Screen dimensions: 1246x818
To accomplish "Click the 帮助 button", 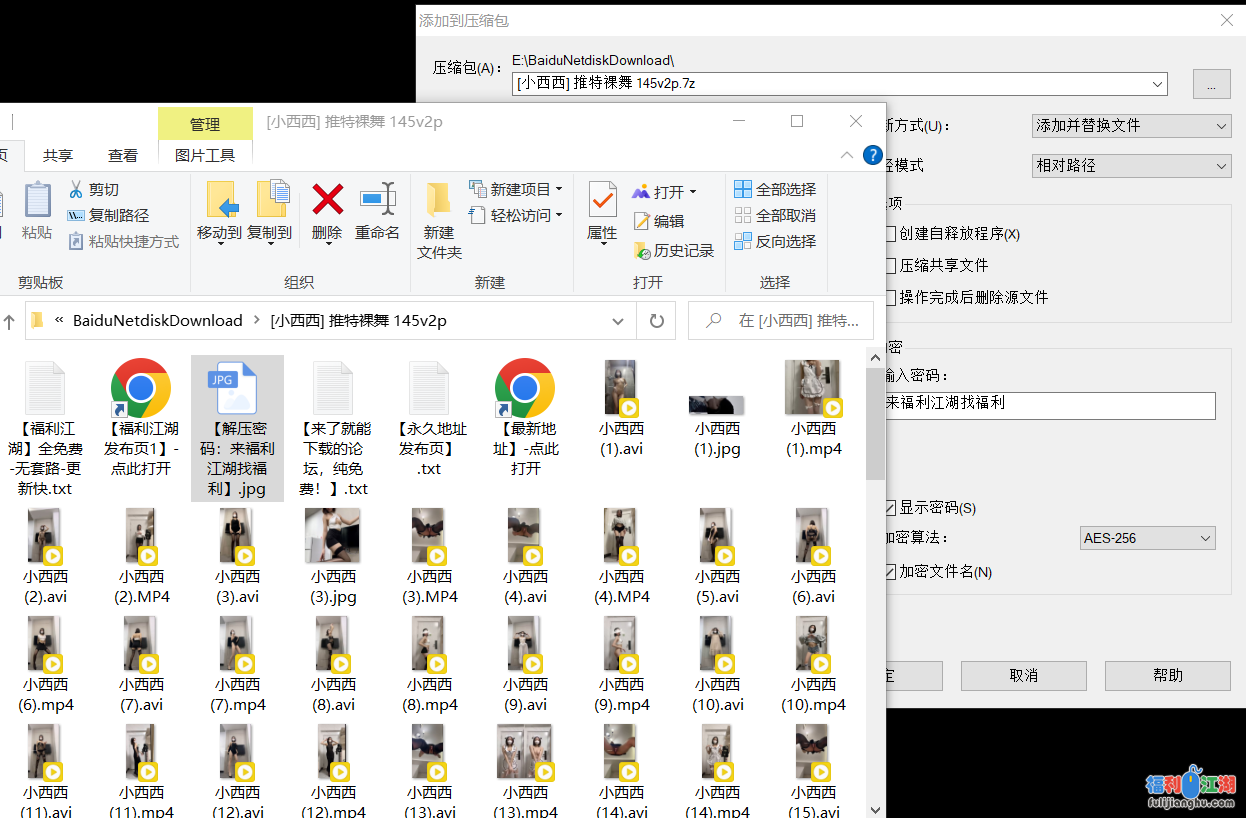I will pyautogui.click(x=1167, y=675).
